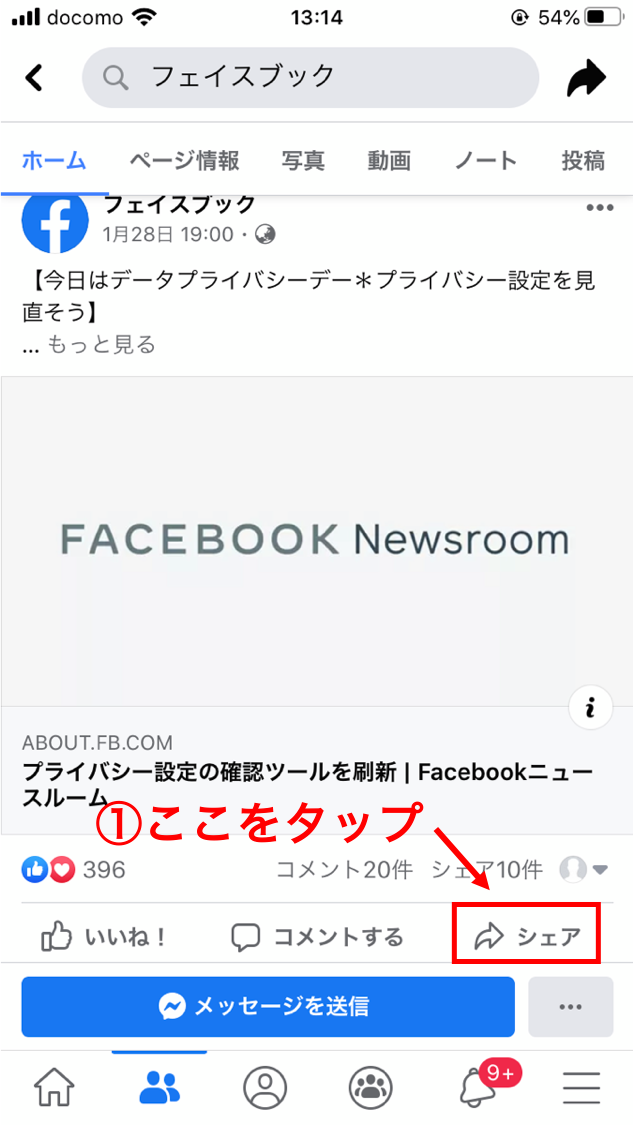Open the Home feed icon in bottom bar
The width and height of the screenshot is (633, 1125).
(x=55, y=1088)
